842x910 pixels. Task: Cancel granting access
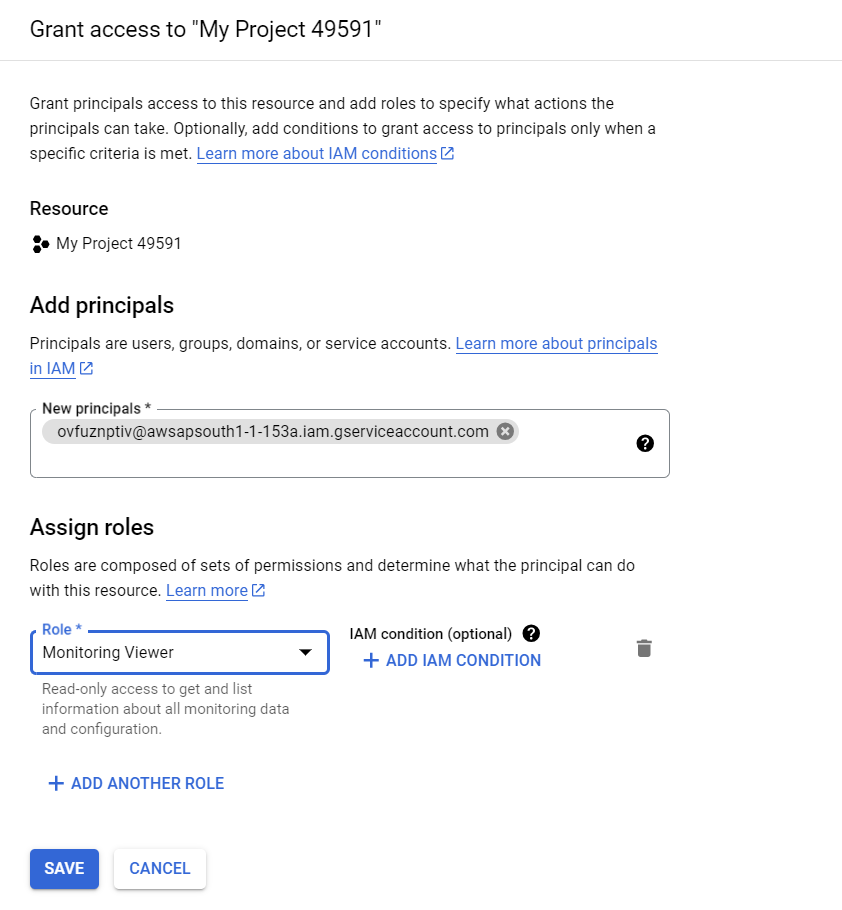pyautogui.click(x=160, y=868)
